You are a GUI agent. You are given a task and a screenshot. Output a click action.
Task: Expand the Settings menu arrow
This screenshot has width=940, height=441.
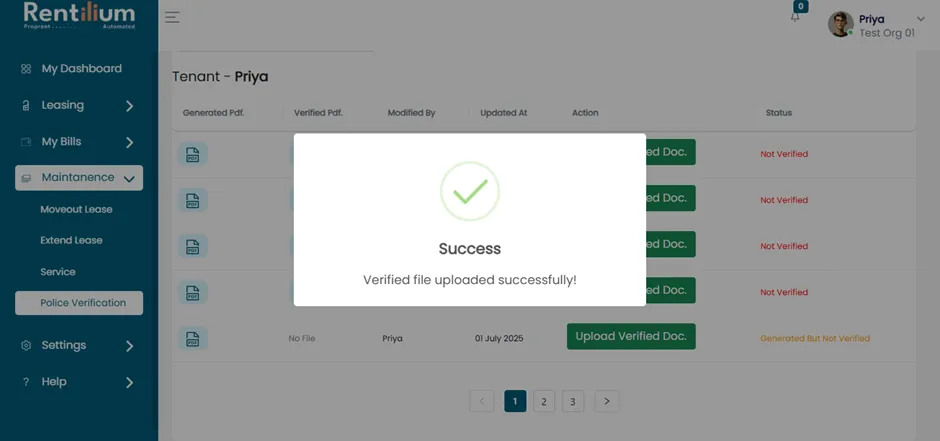(x=129, y=346)
